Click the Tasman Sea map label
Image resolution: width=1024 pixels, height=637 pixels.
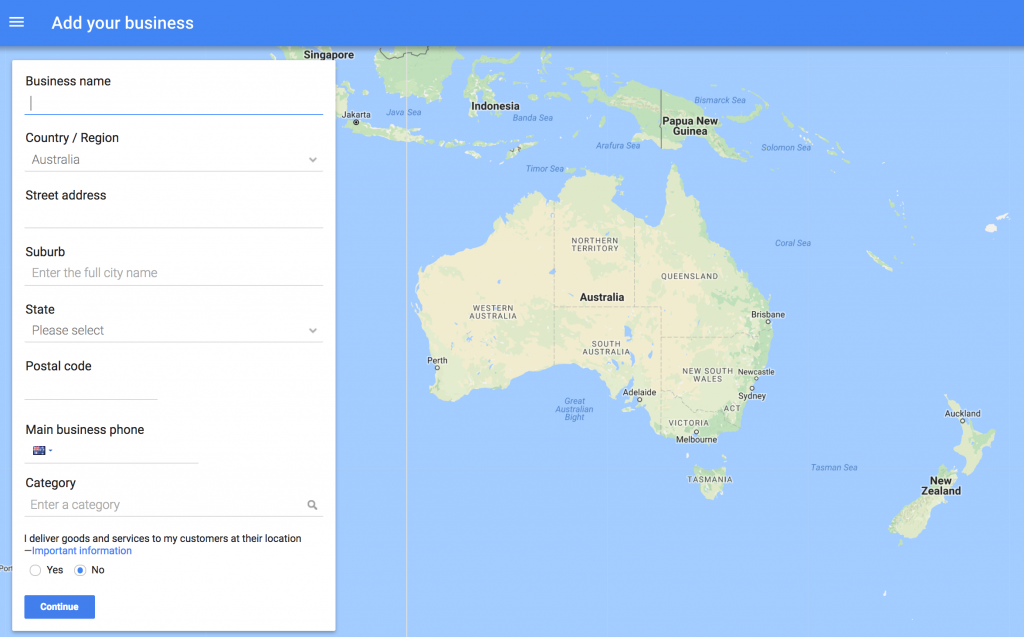[x=834, y=468]
